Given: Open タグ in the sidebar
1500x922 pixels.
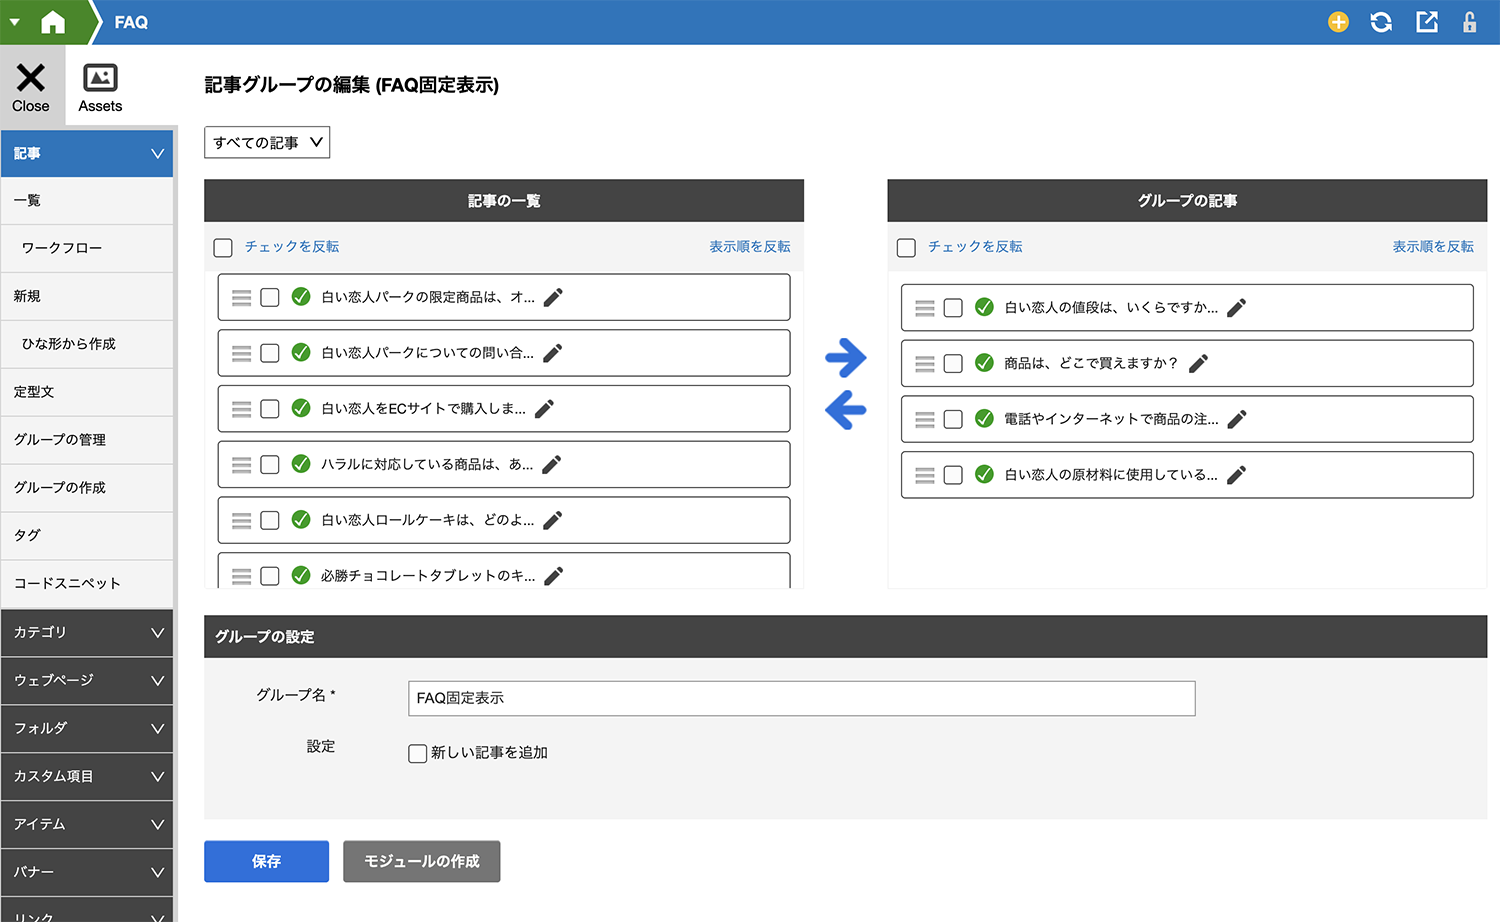Looking at the screenshot, I should (x=87, y=536).
